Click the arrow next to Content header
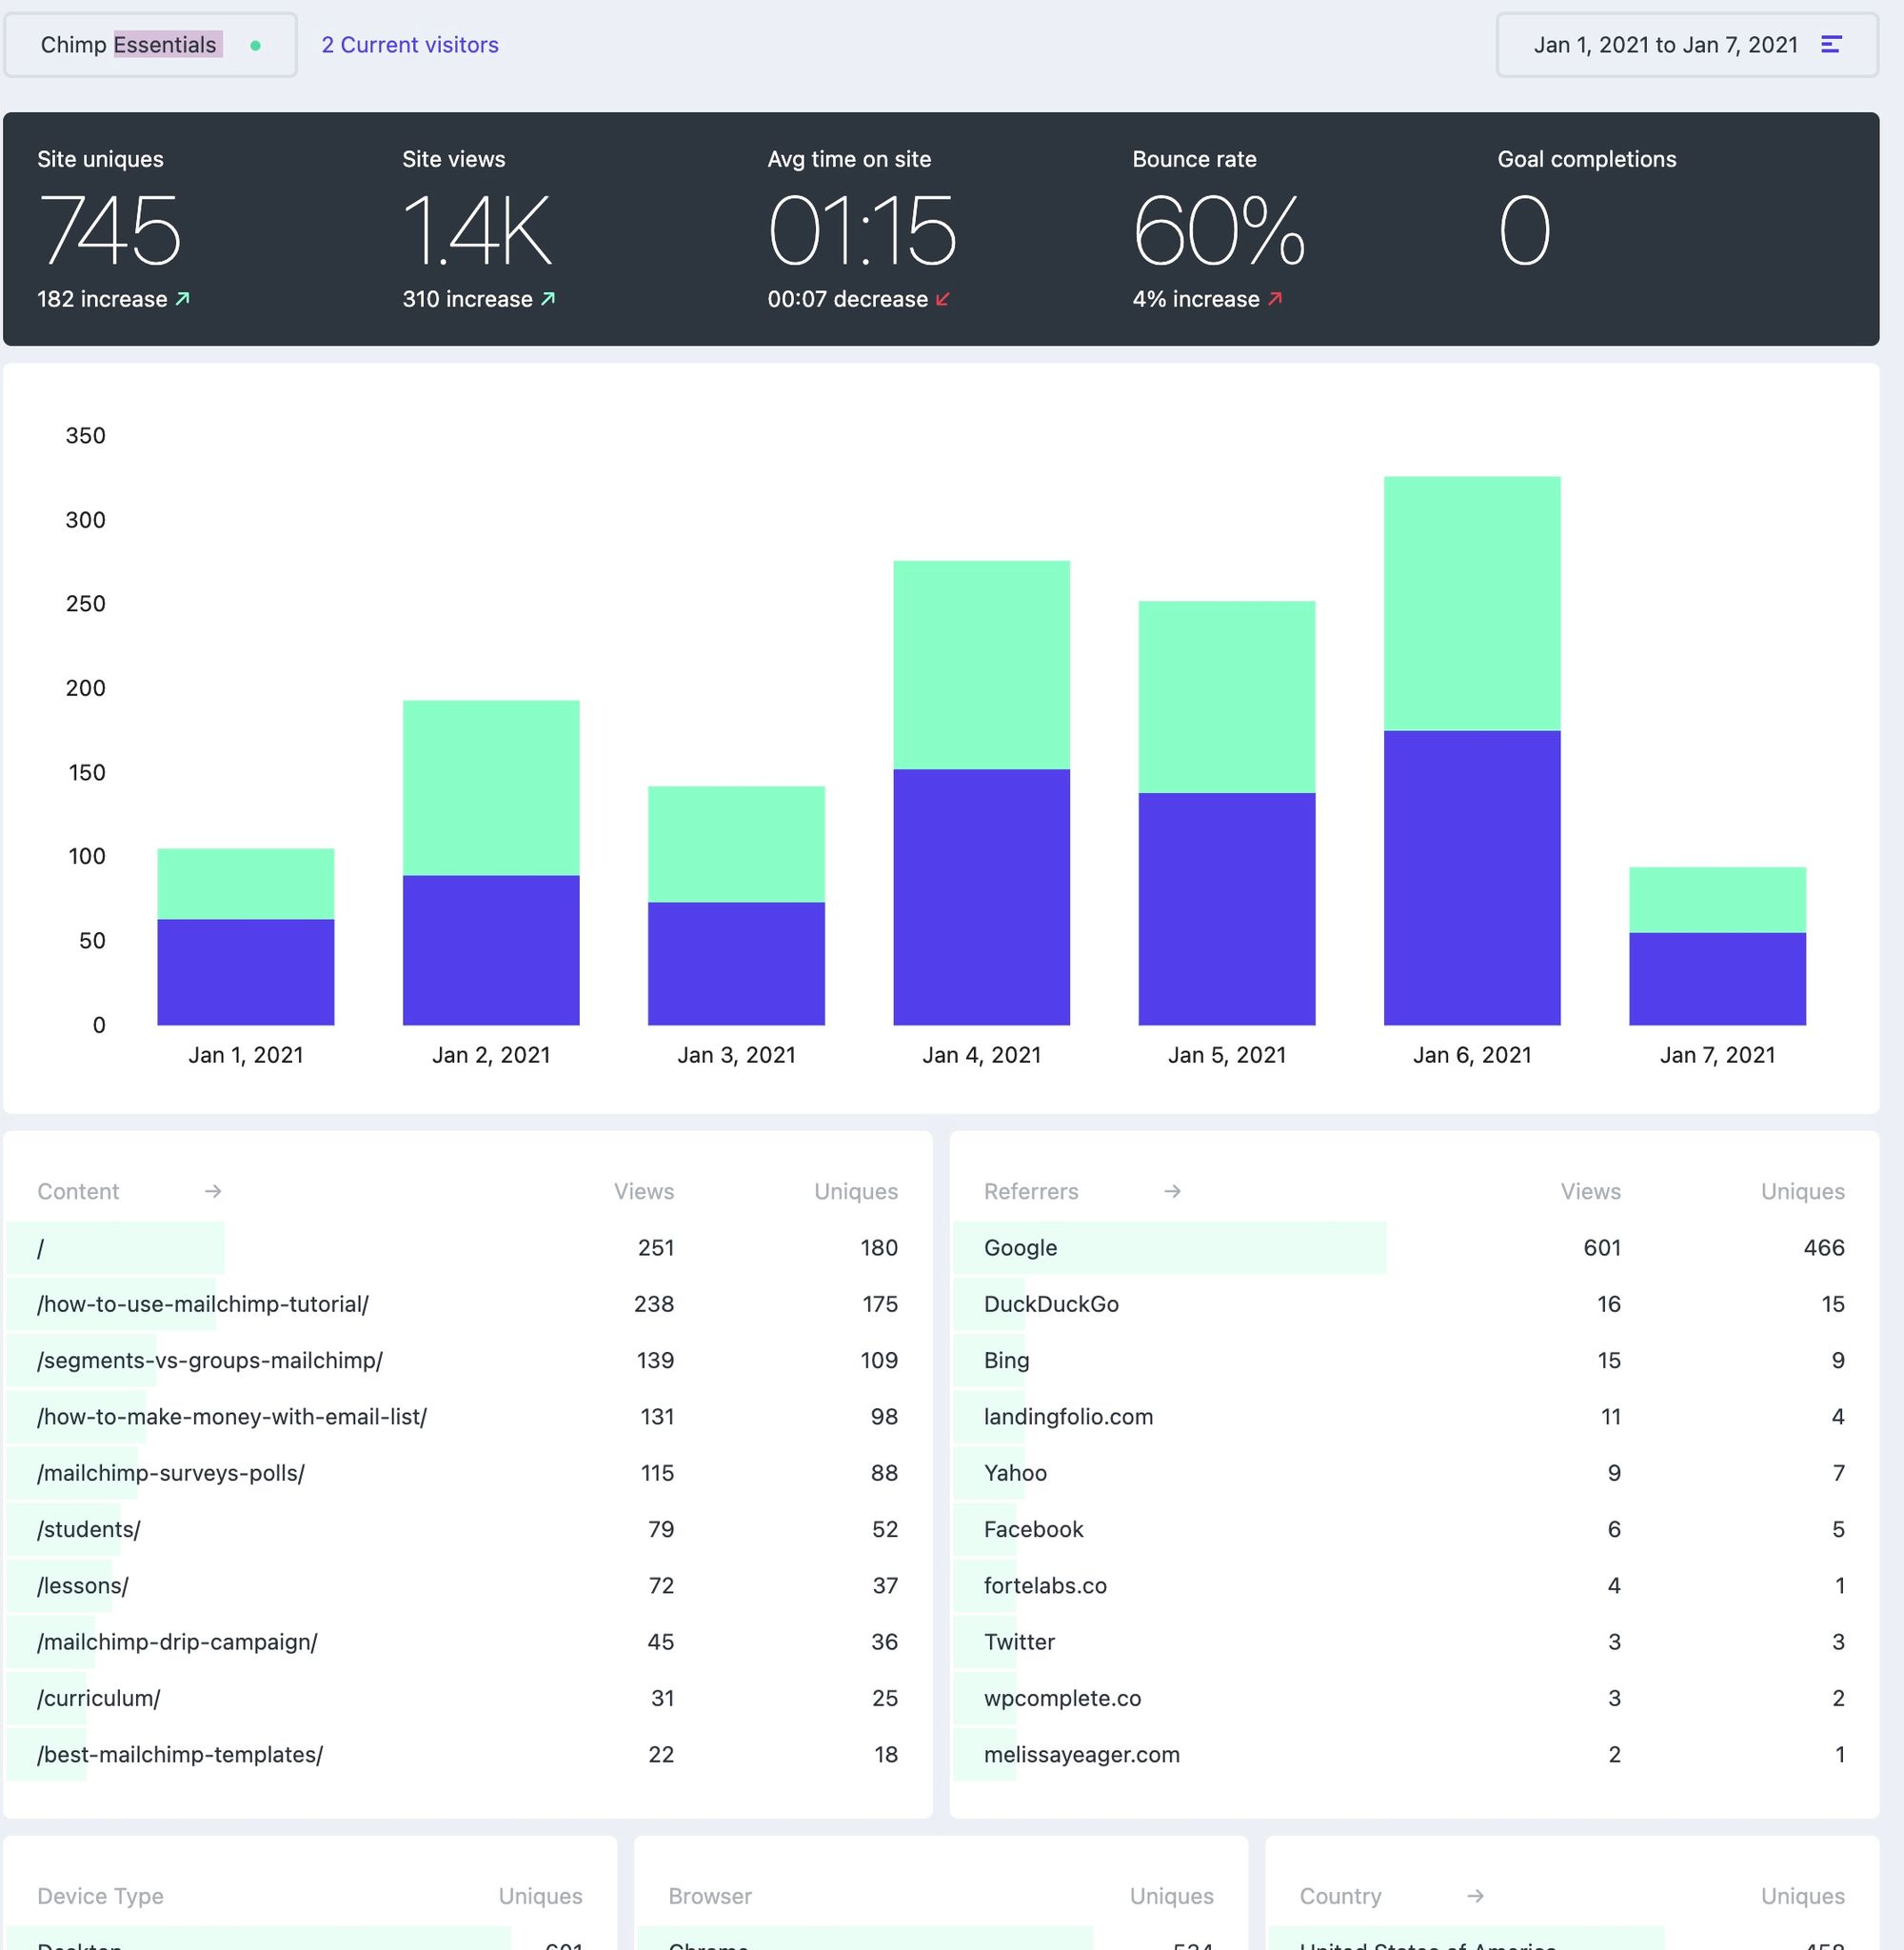 [213, 1191]
